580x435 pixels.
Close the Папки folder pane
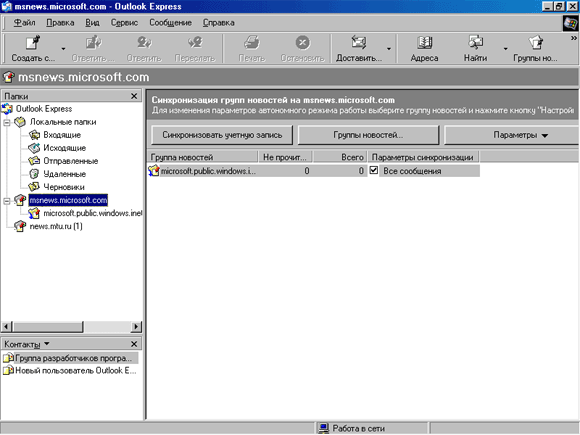coord(134,96)
